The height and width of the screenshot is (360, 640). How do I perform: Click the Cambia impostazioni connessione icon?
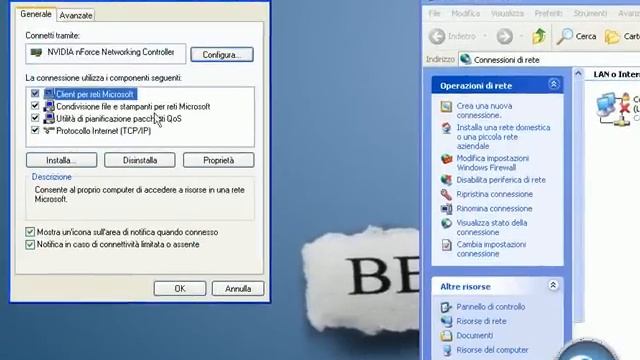[446, 245]
